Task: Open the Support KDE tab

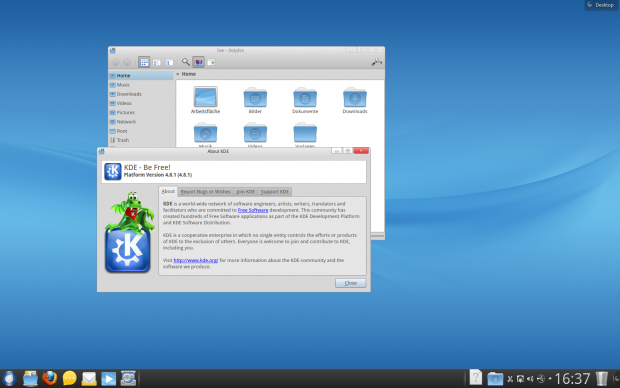Action: click(274, 192)
